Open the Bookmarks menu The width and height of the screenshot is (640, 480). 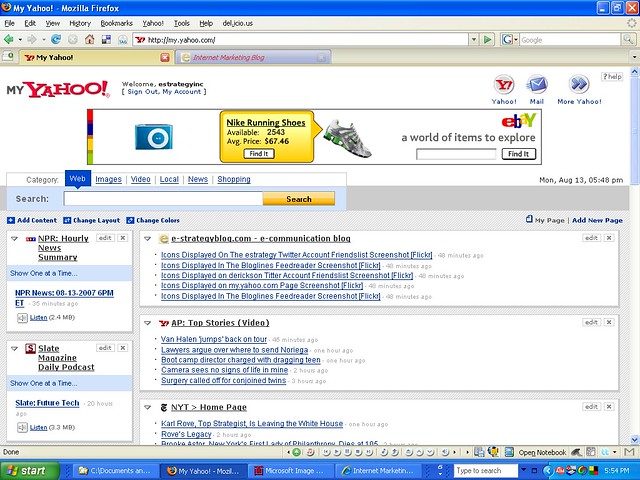(x=117, y=23)
